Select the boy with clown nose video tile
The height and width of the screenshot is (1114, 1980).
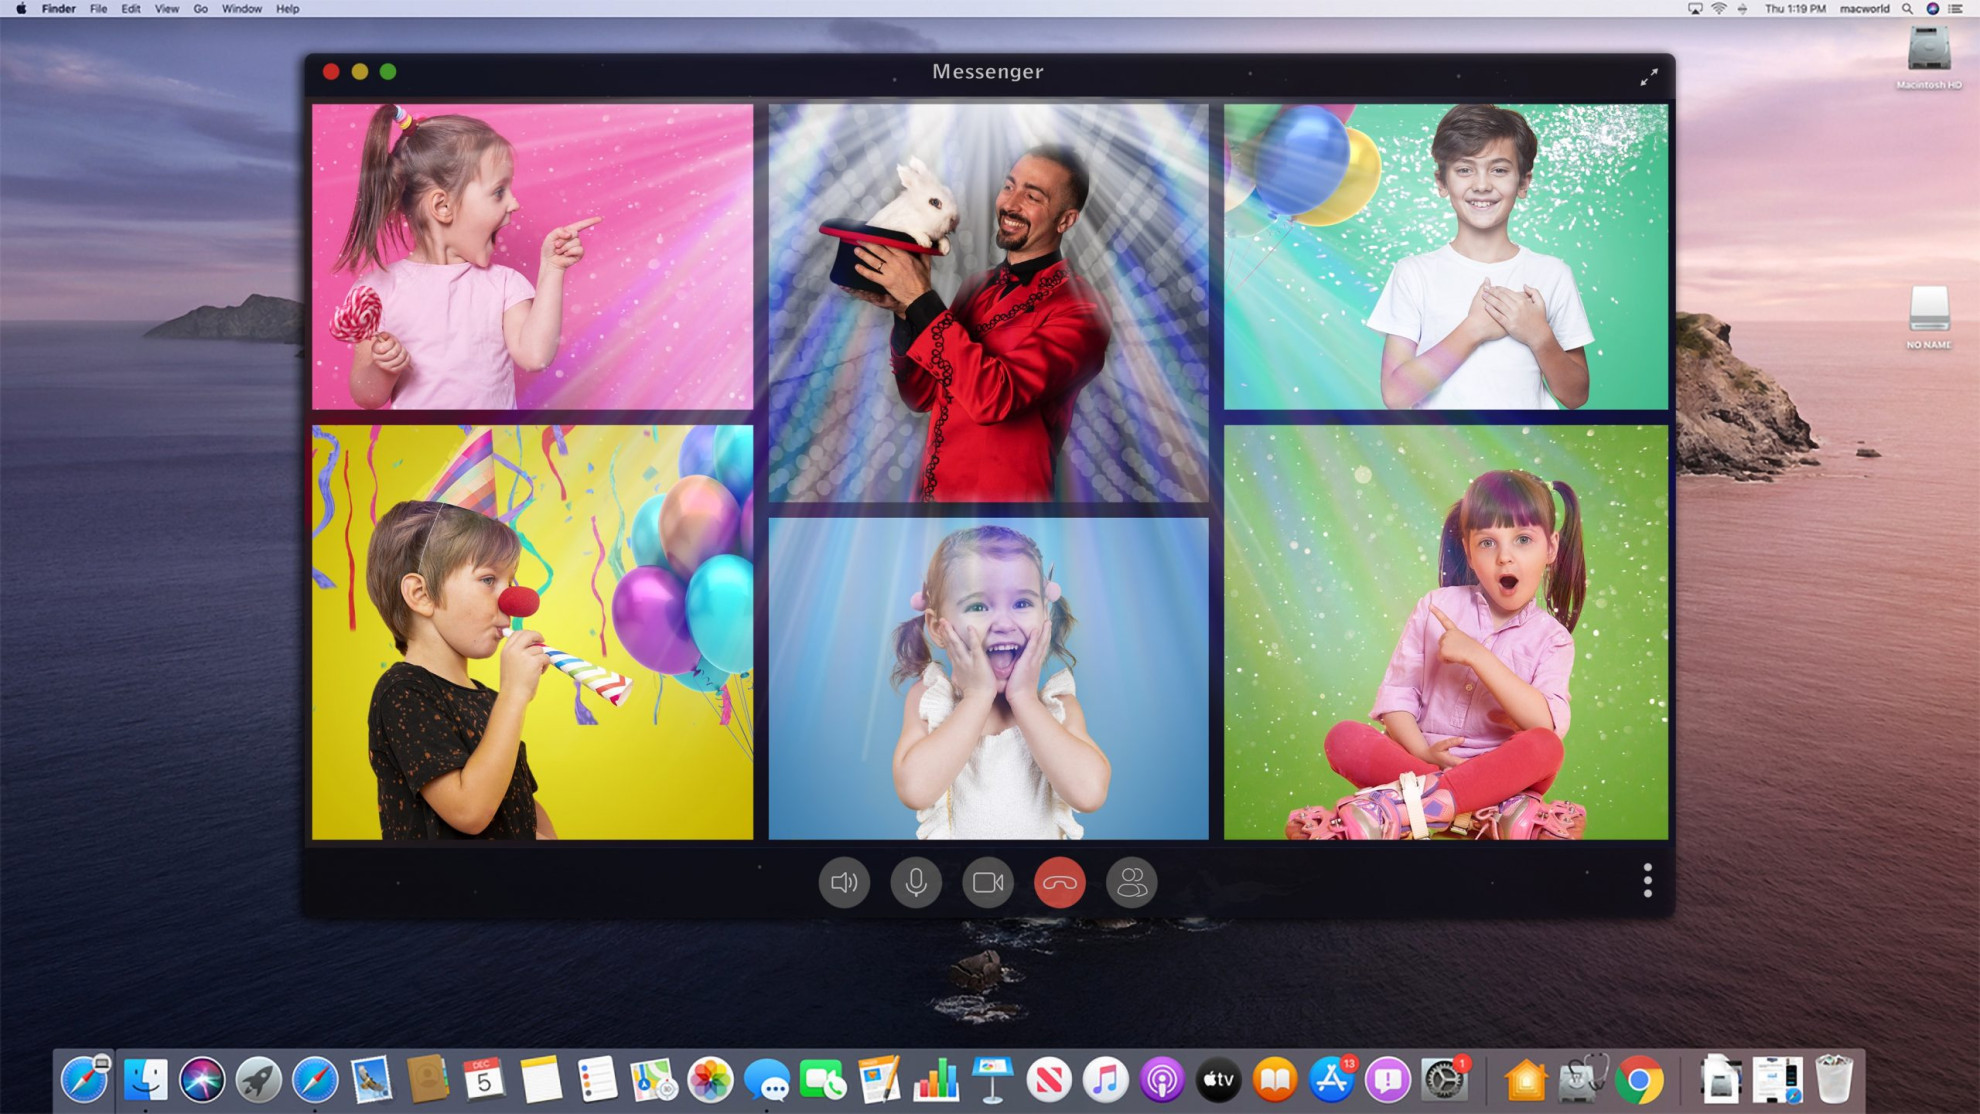532,632
